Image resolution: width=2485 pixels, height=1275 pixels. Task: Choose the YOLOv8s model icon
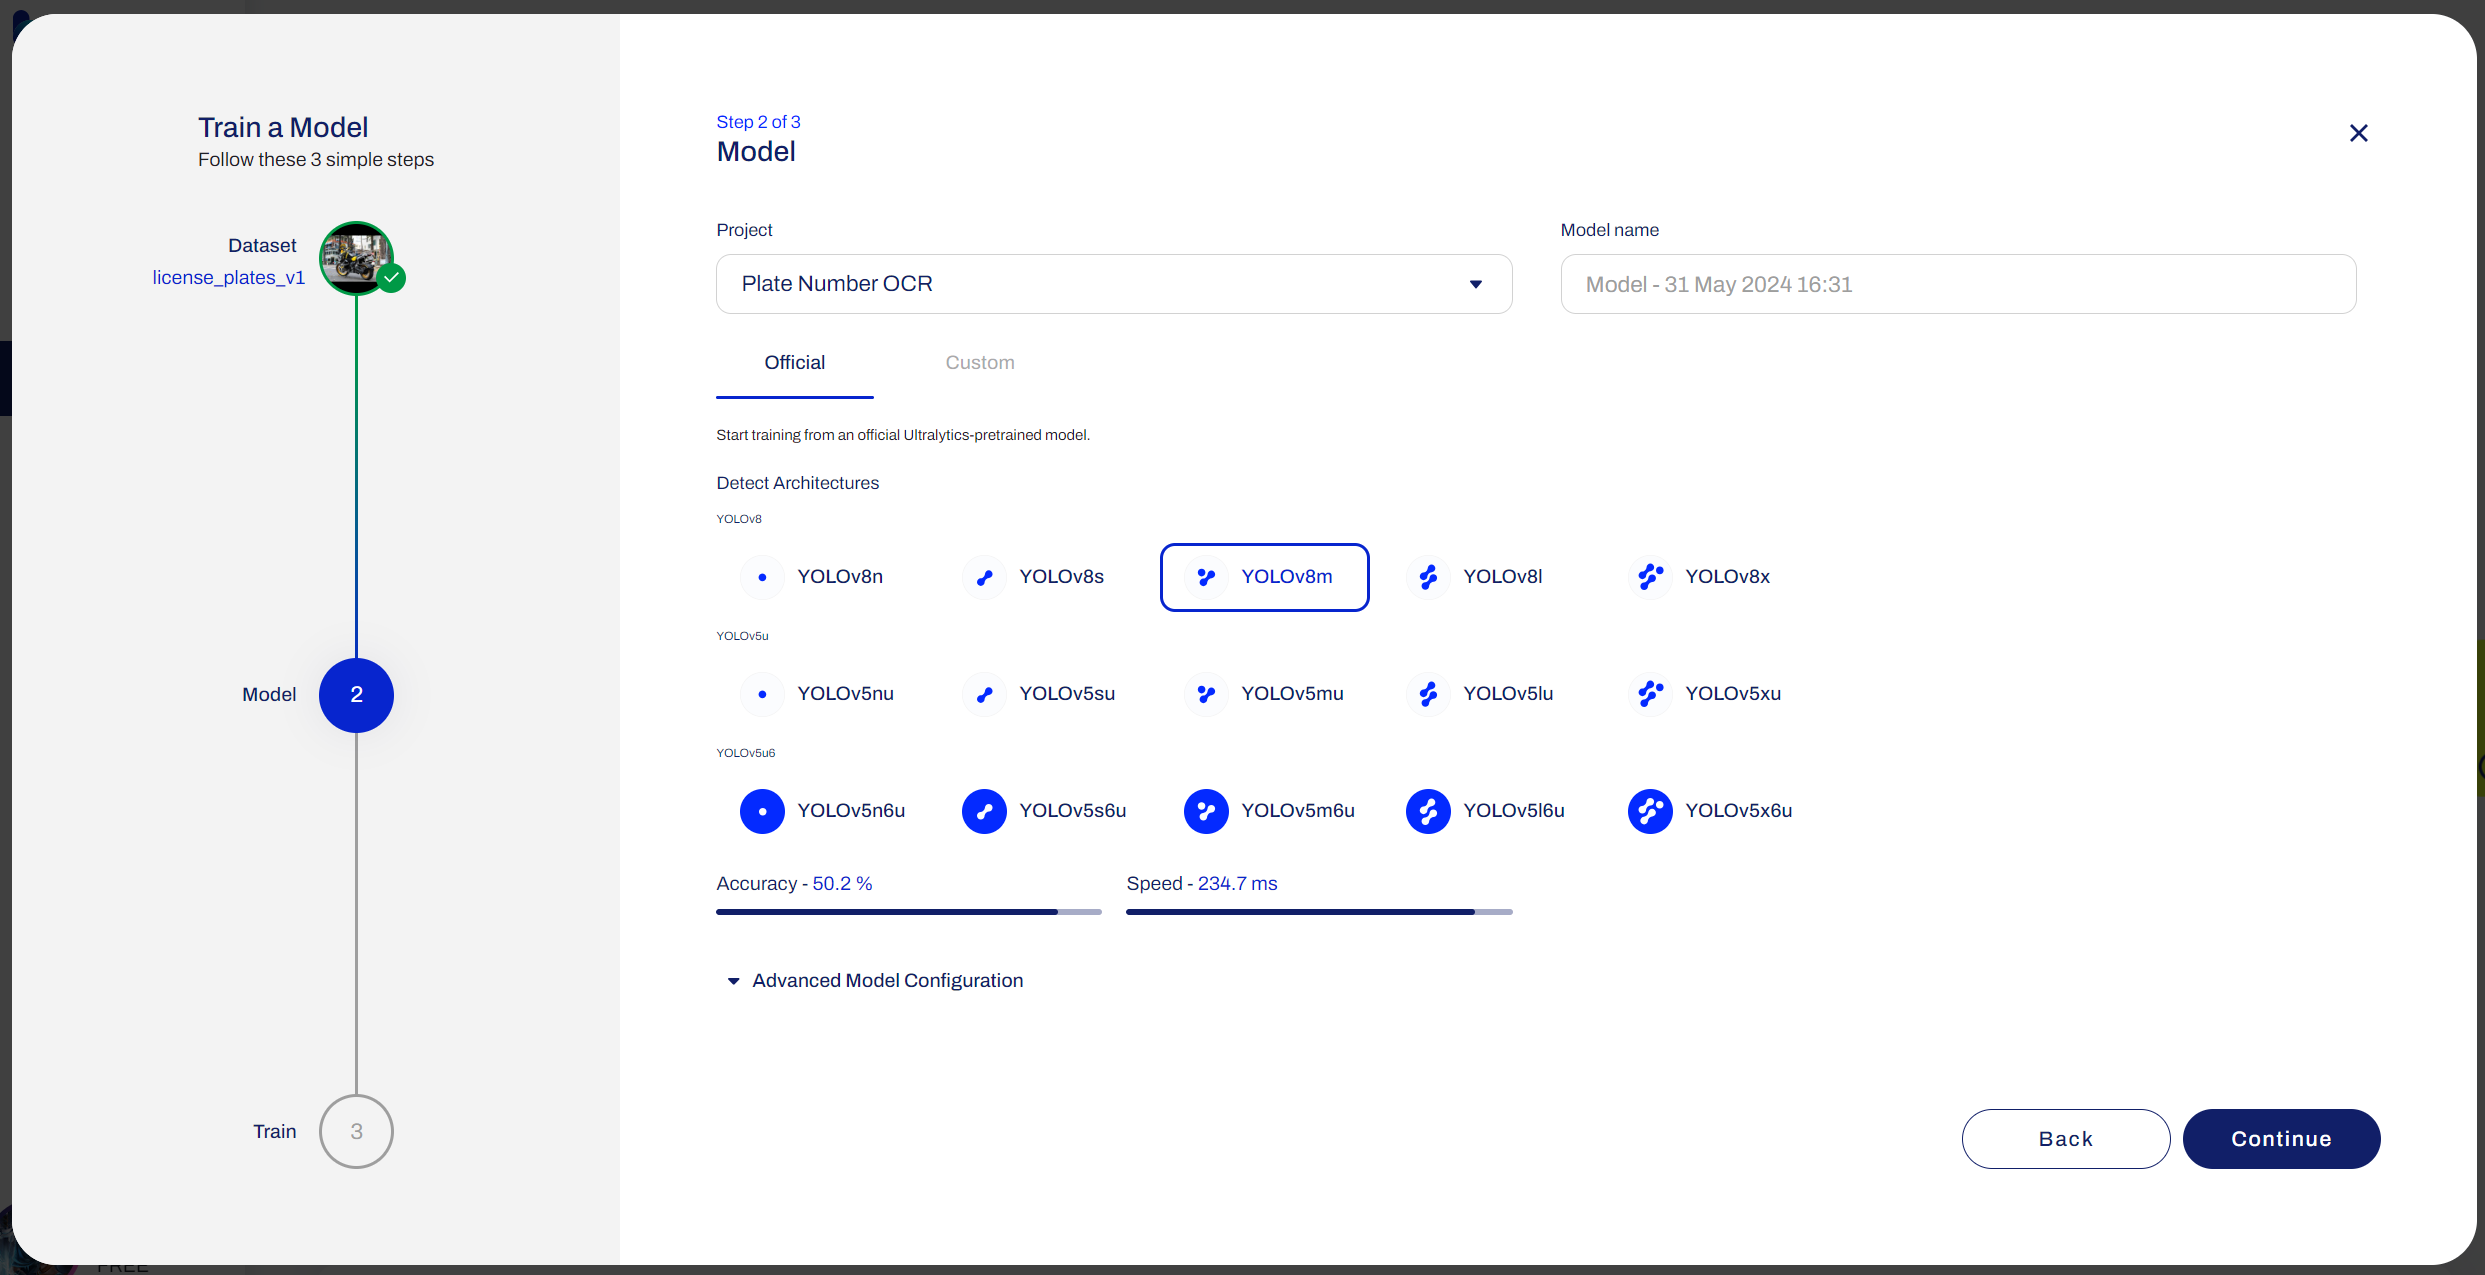click(x=984, y=577)
